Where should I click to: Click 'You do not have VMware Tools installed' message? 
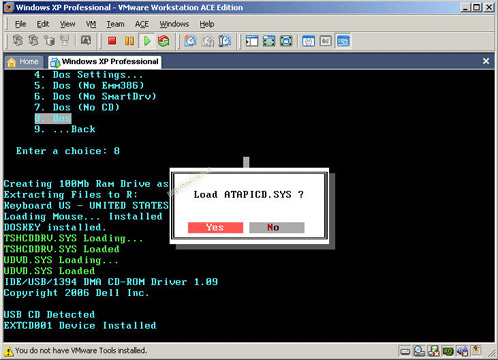click(81, 351)
